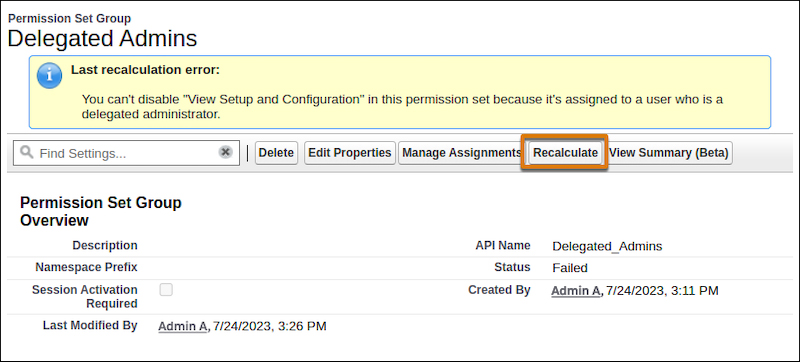Focus the Find Settings search field
The image size is (800, 362).
[126, 153]
